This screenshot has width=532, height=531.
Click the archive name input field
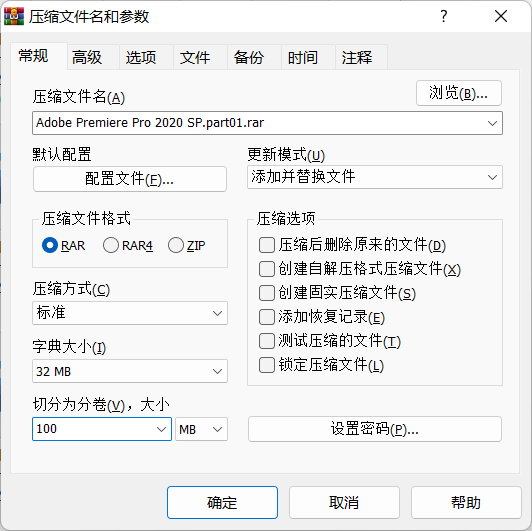point(267,123)
